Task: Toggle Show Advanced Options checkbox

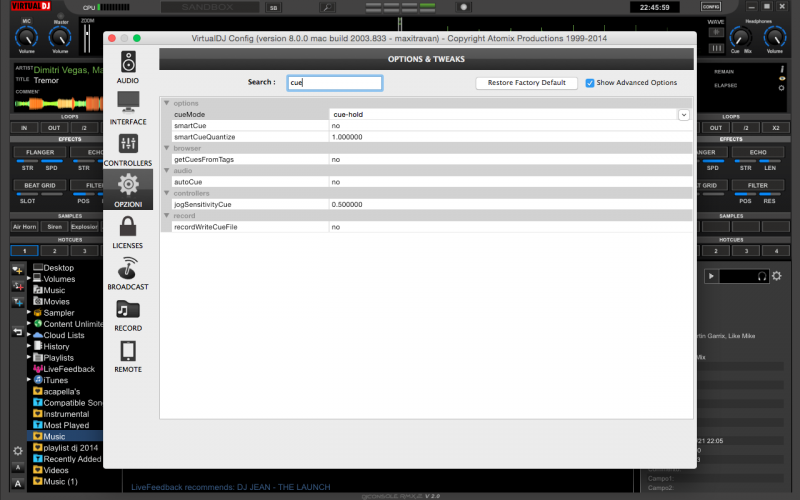Action: 590,83
